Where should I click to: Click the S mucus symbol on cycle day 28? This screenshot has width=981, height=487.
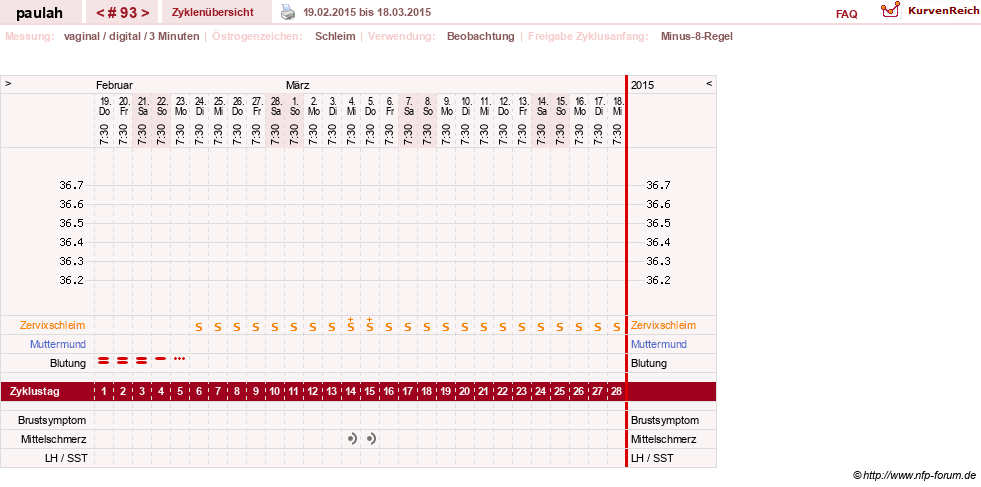(x=616, y=327)
